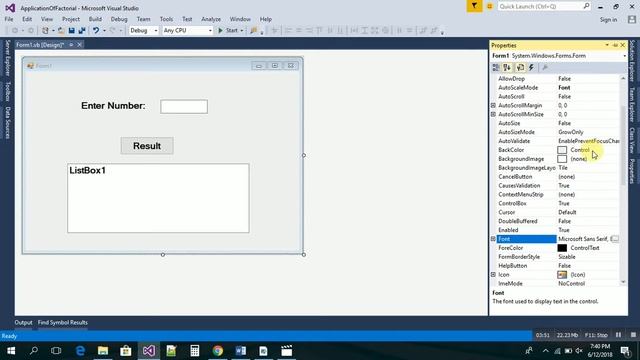Click the ListBox1 control on the form
This screenshot has width=640, height=360.
point(158,198)
